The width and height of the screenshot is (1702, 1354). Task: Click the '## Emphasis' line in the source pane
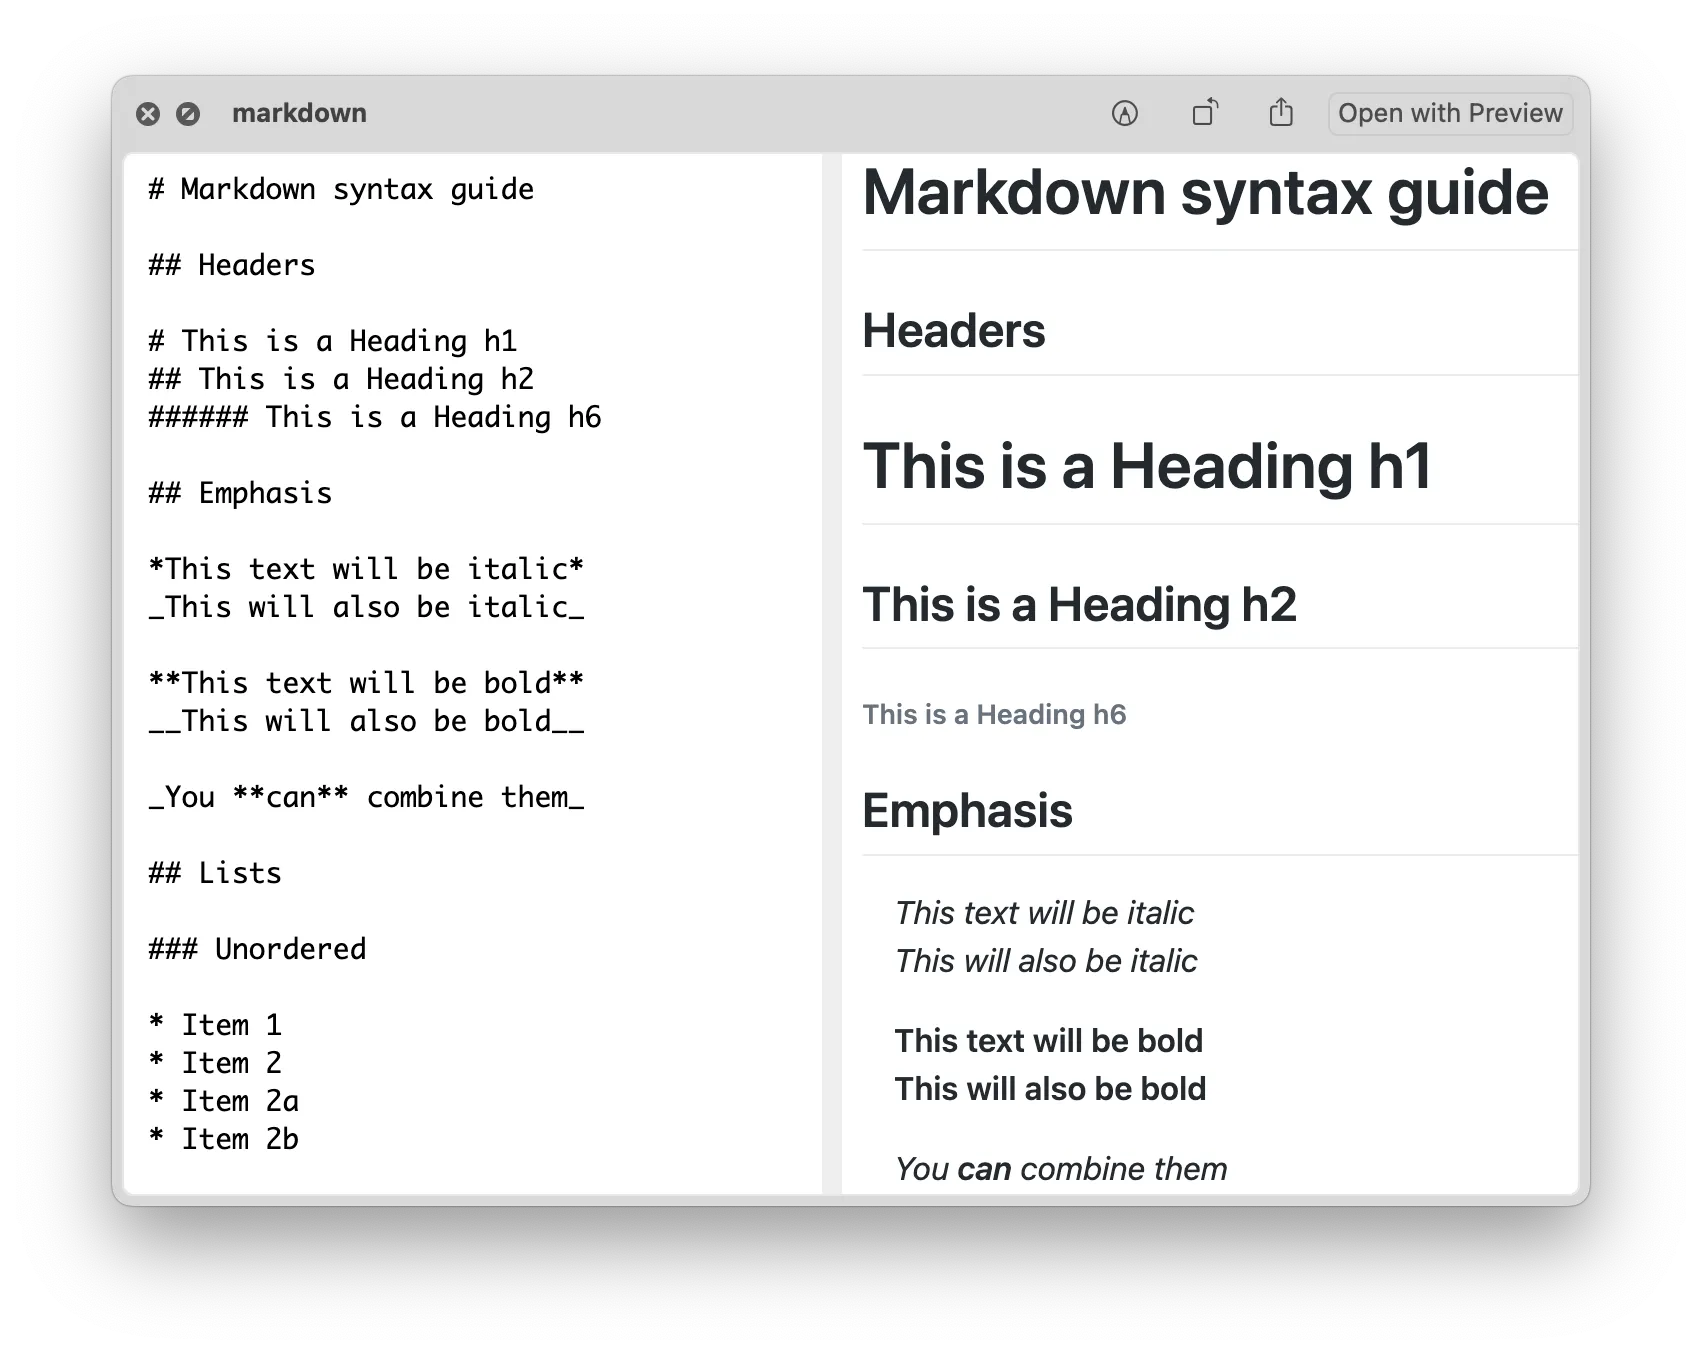(240, 493)
